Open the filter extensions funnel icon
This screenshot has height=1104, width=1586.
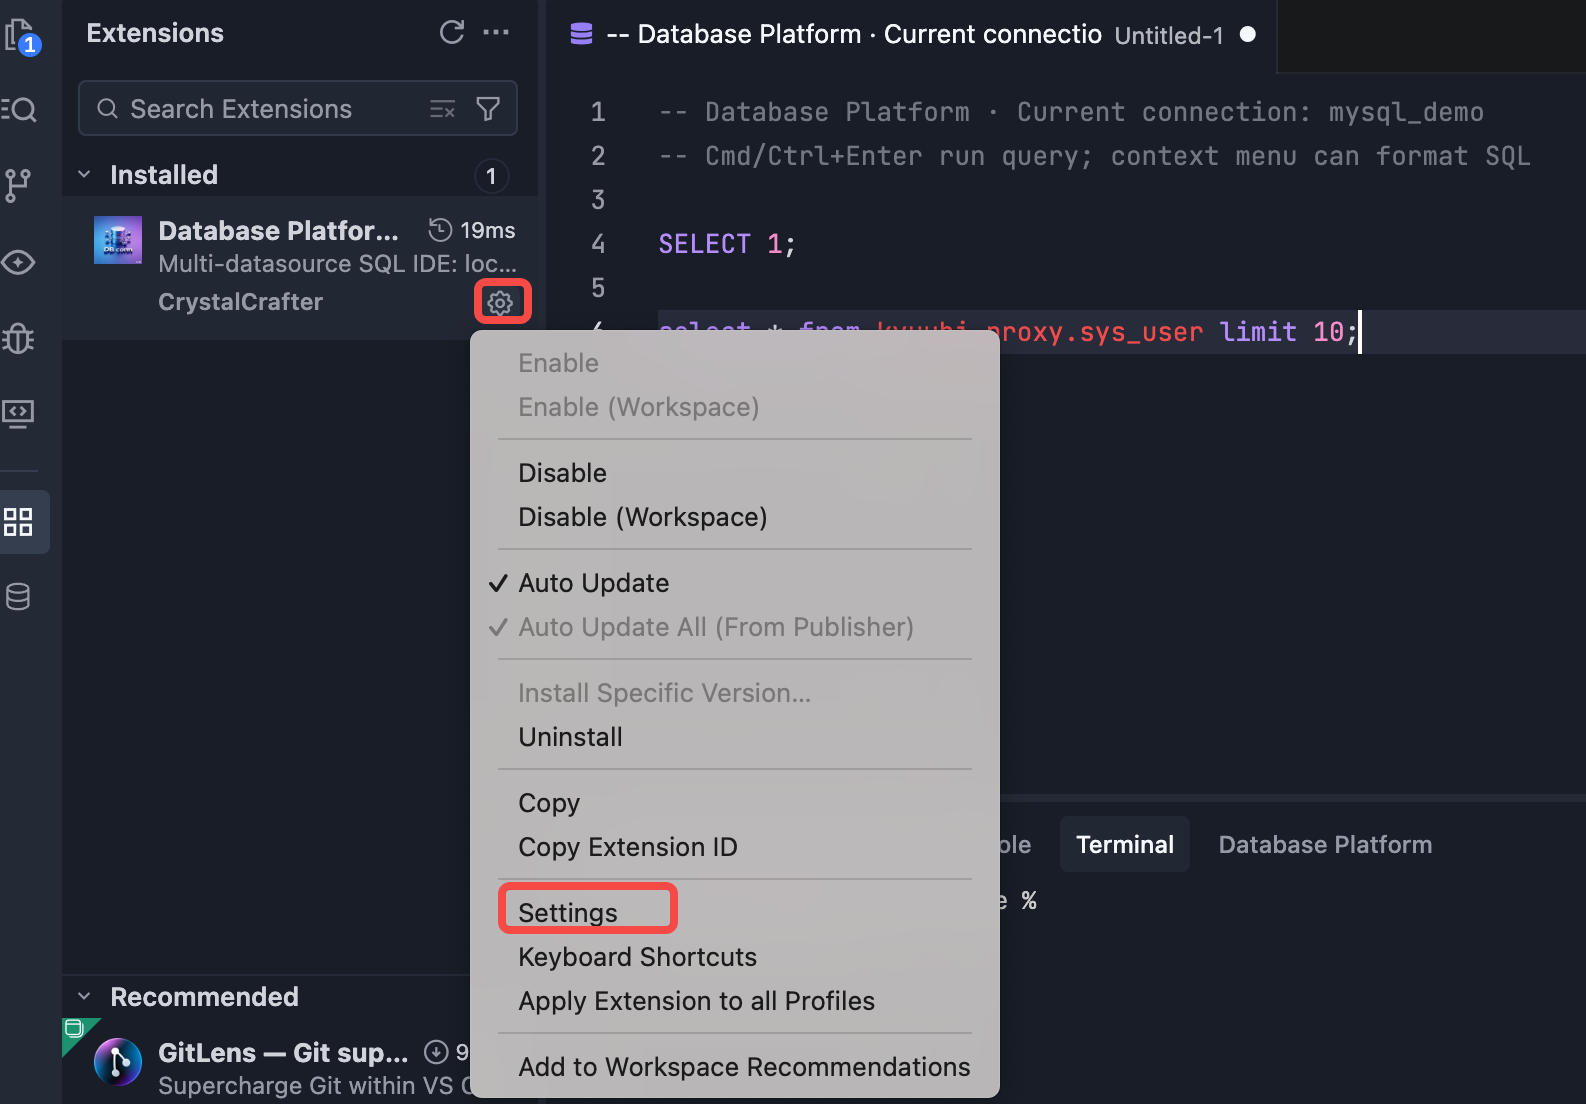(488, 108)
